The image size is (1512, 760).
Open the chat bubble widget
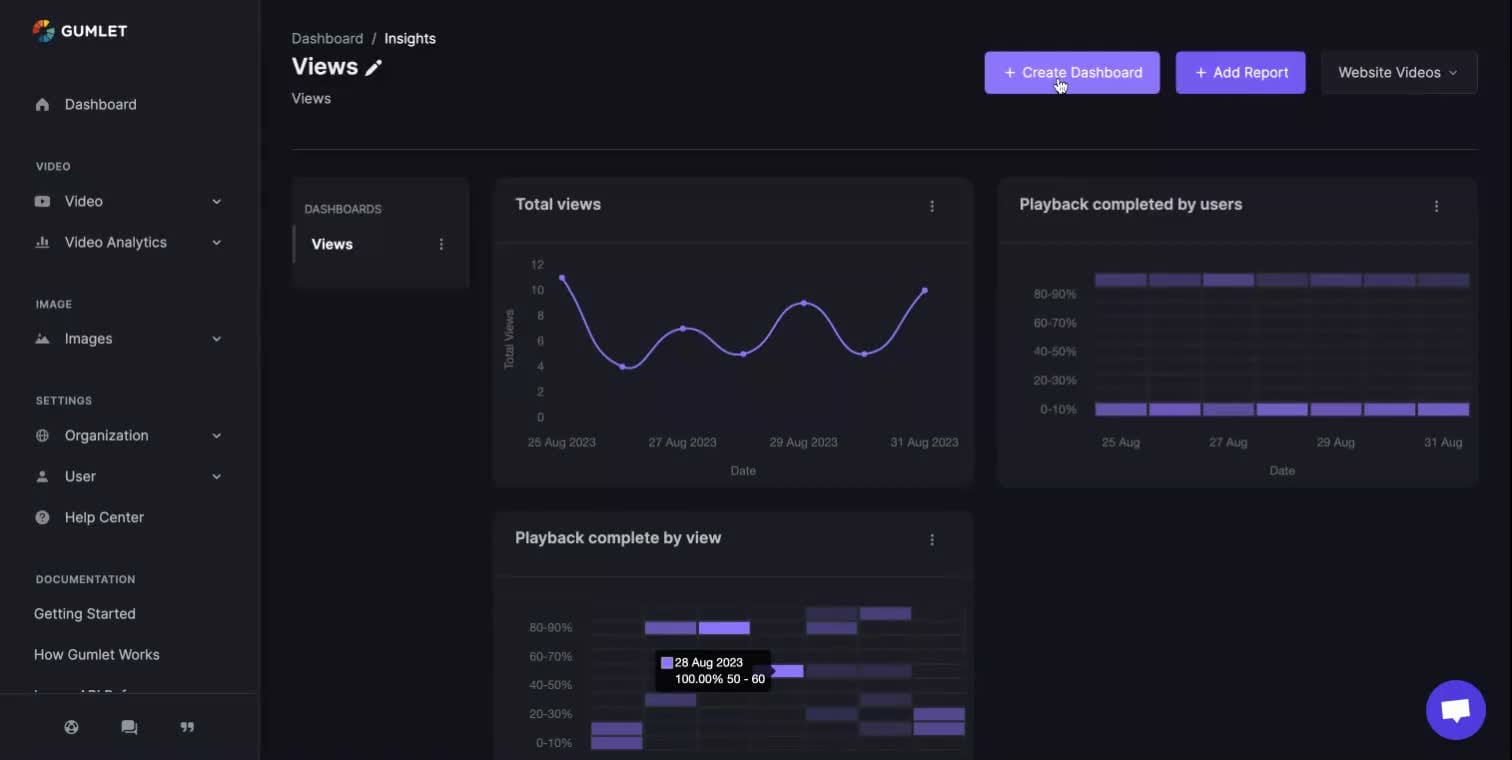click(x=1455, y=710)
